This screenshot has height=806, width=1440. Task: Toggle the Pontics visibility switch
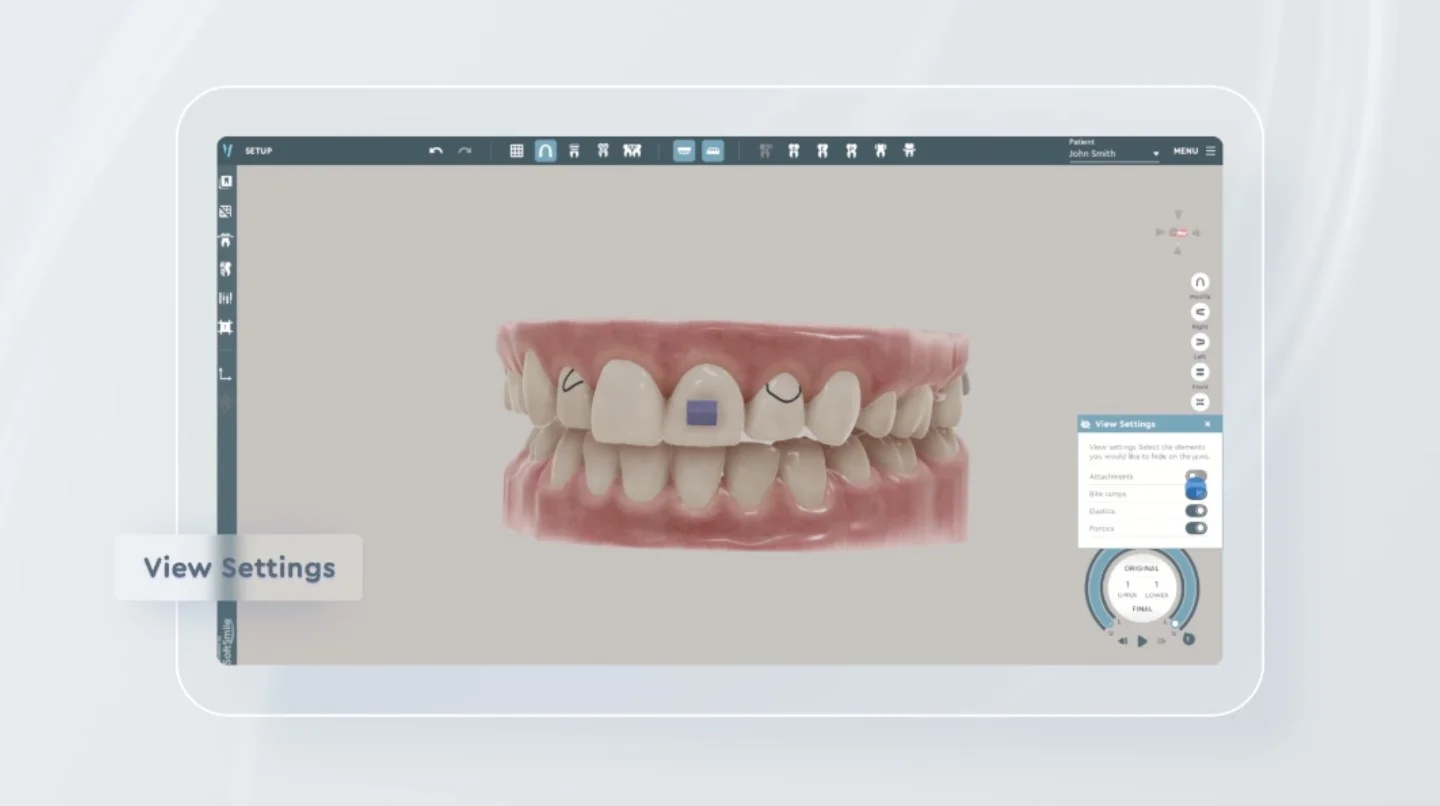point(1196,528)
